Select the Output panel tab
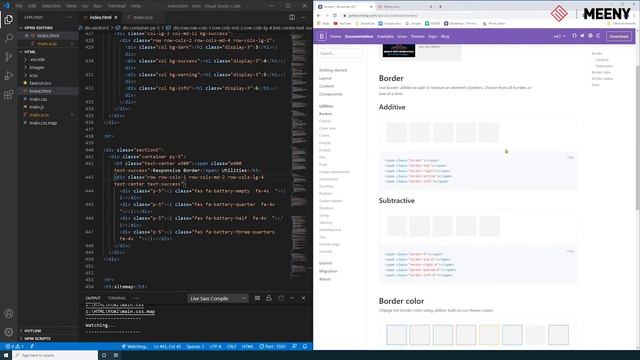Viewport: 640px width, 360px height. coord(93,298)
